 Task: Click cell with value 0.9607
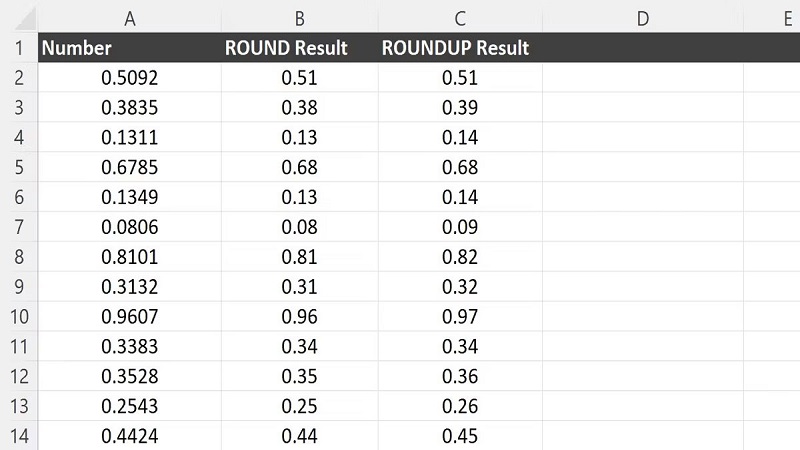[129, 317]
